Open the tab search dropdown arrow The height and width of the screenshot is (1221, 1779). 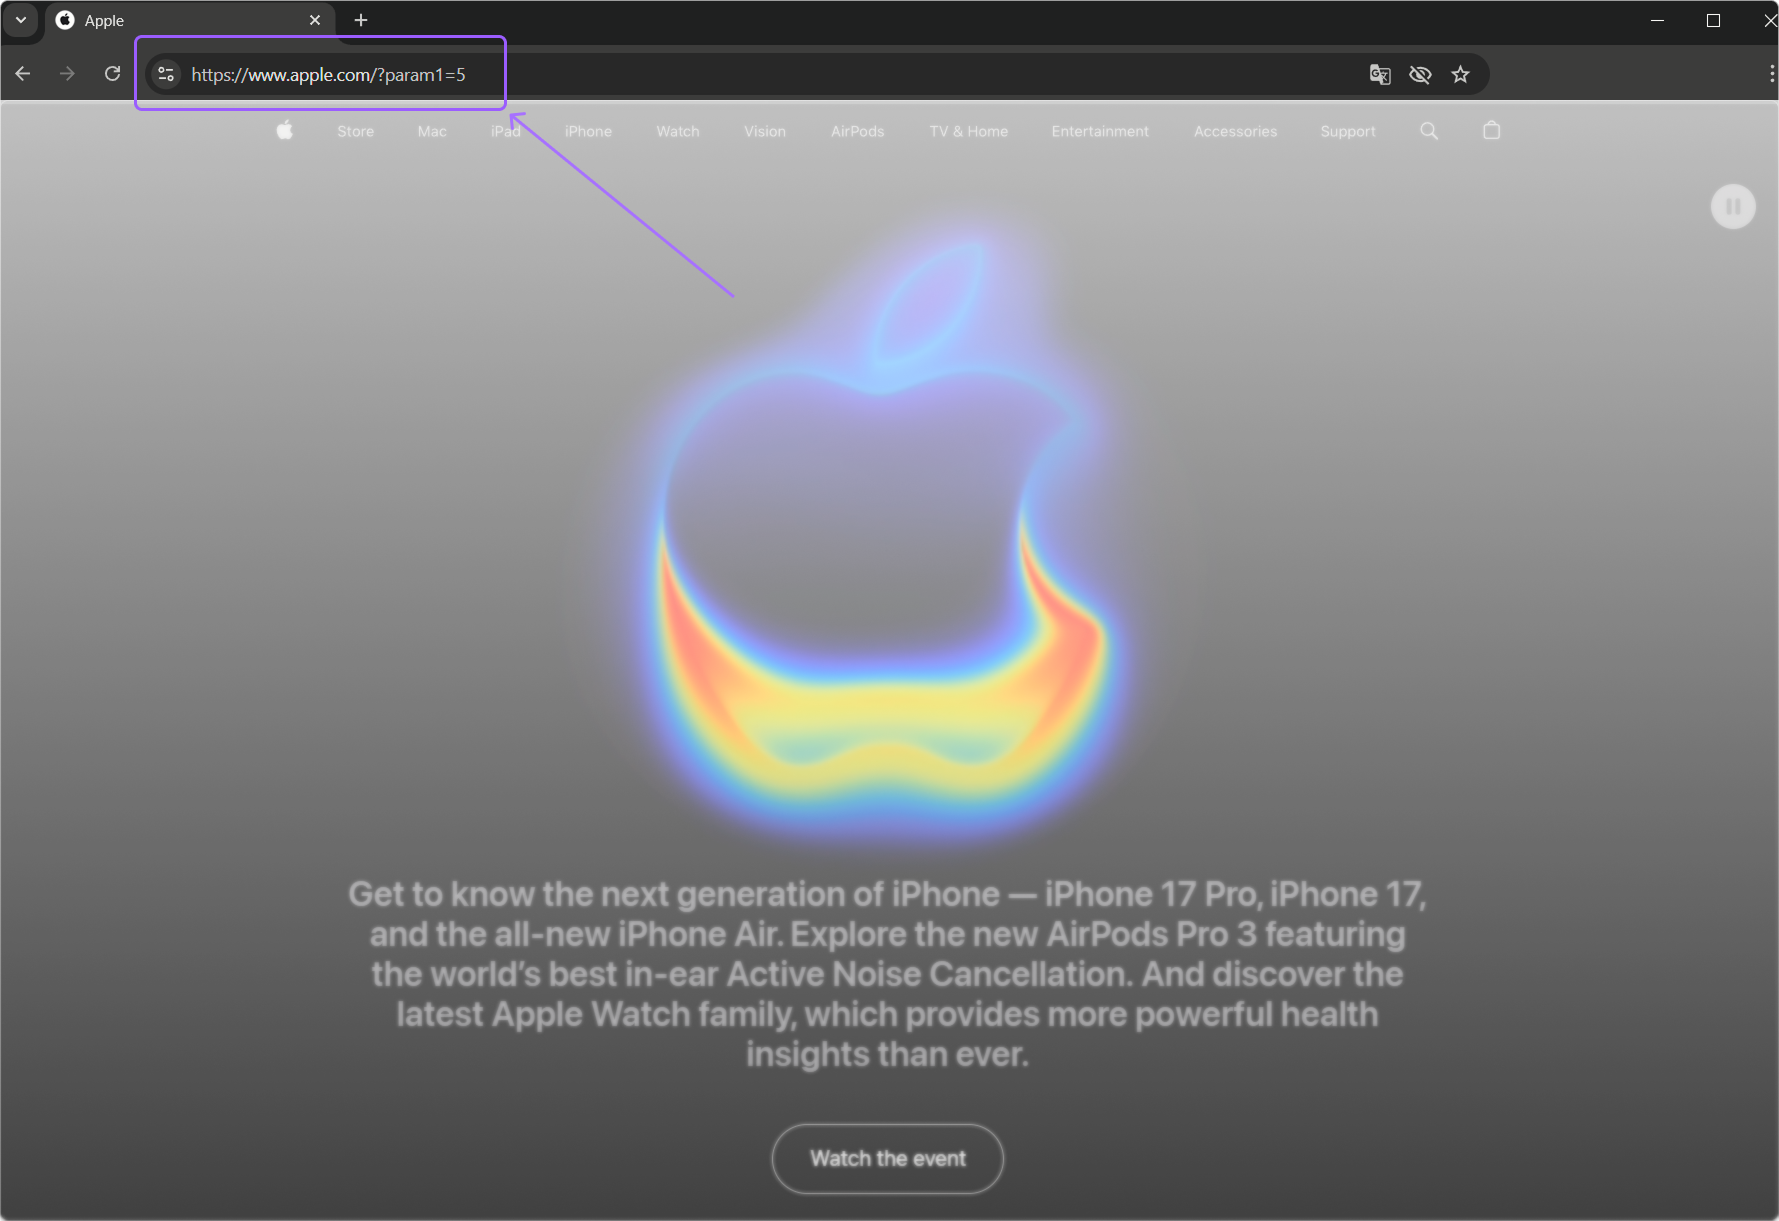tap(21, 20)
